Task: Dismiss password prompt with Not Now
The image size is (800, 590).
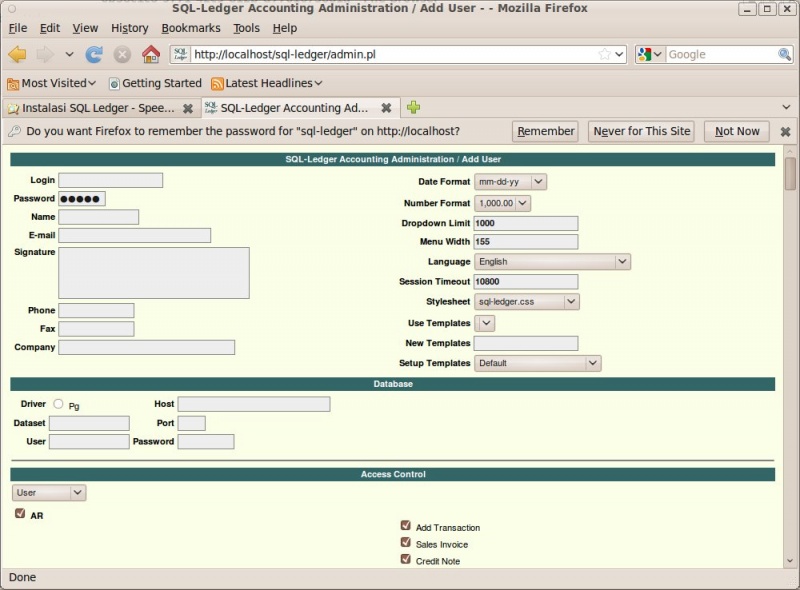Action: [736, 131]
